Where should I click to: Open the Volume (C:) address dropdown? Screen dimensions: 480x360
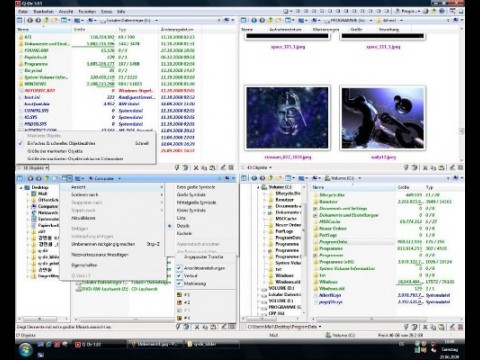(x=360, y=178)
